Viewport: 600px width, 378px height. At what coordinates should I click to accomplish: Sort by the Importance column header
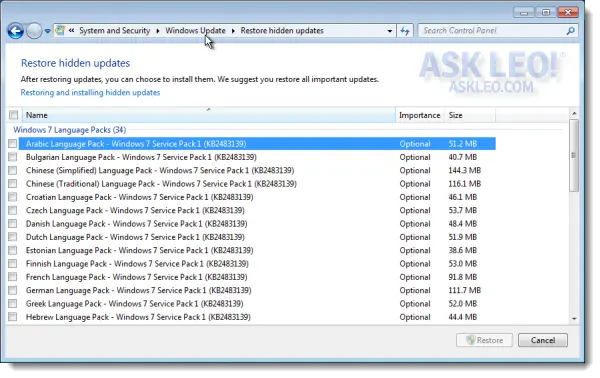[420, 115]
